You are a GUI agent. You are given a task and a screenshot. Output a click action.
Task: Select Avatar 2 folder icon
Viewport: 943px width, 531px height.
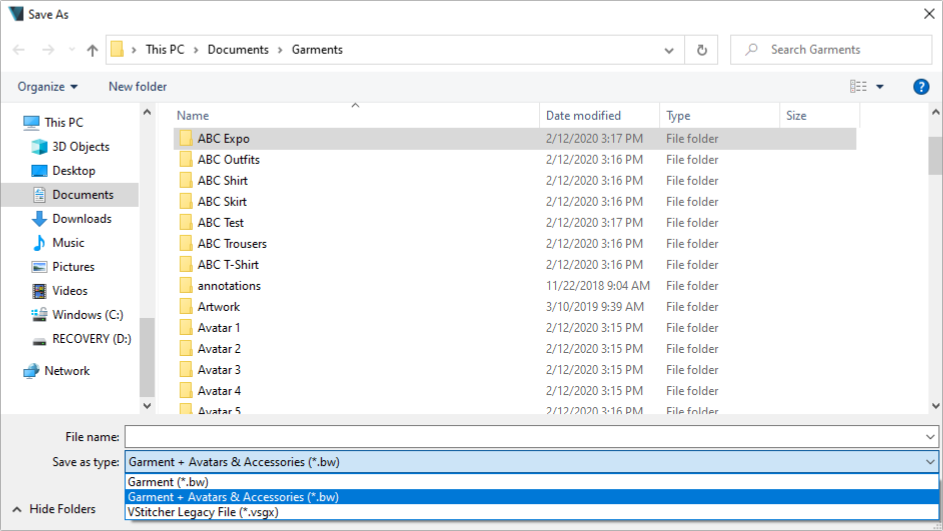tap(186, 349)
